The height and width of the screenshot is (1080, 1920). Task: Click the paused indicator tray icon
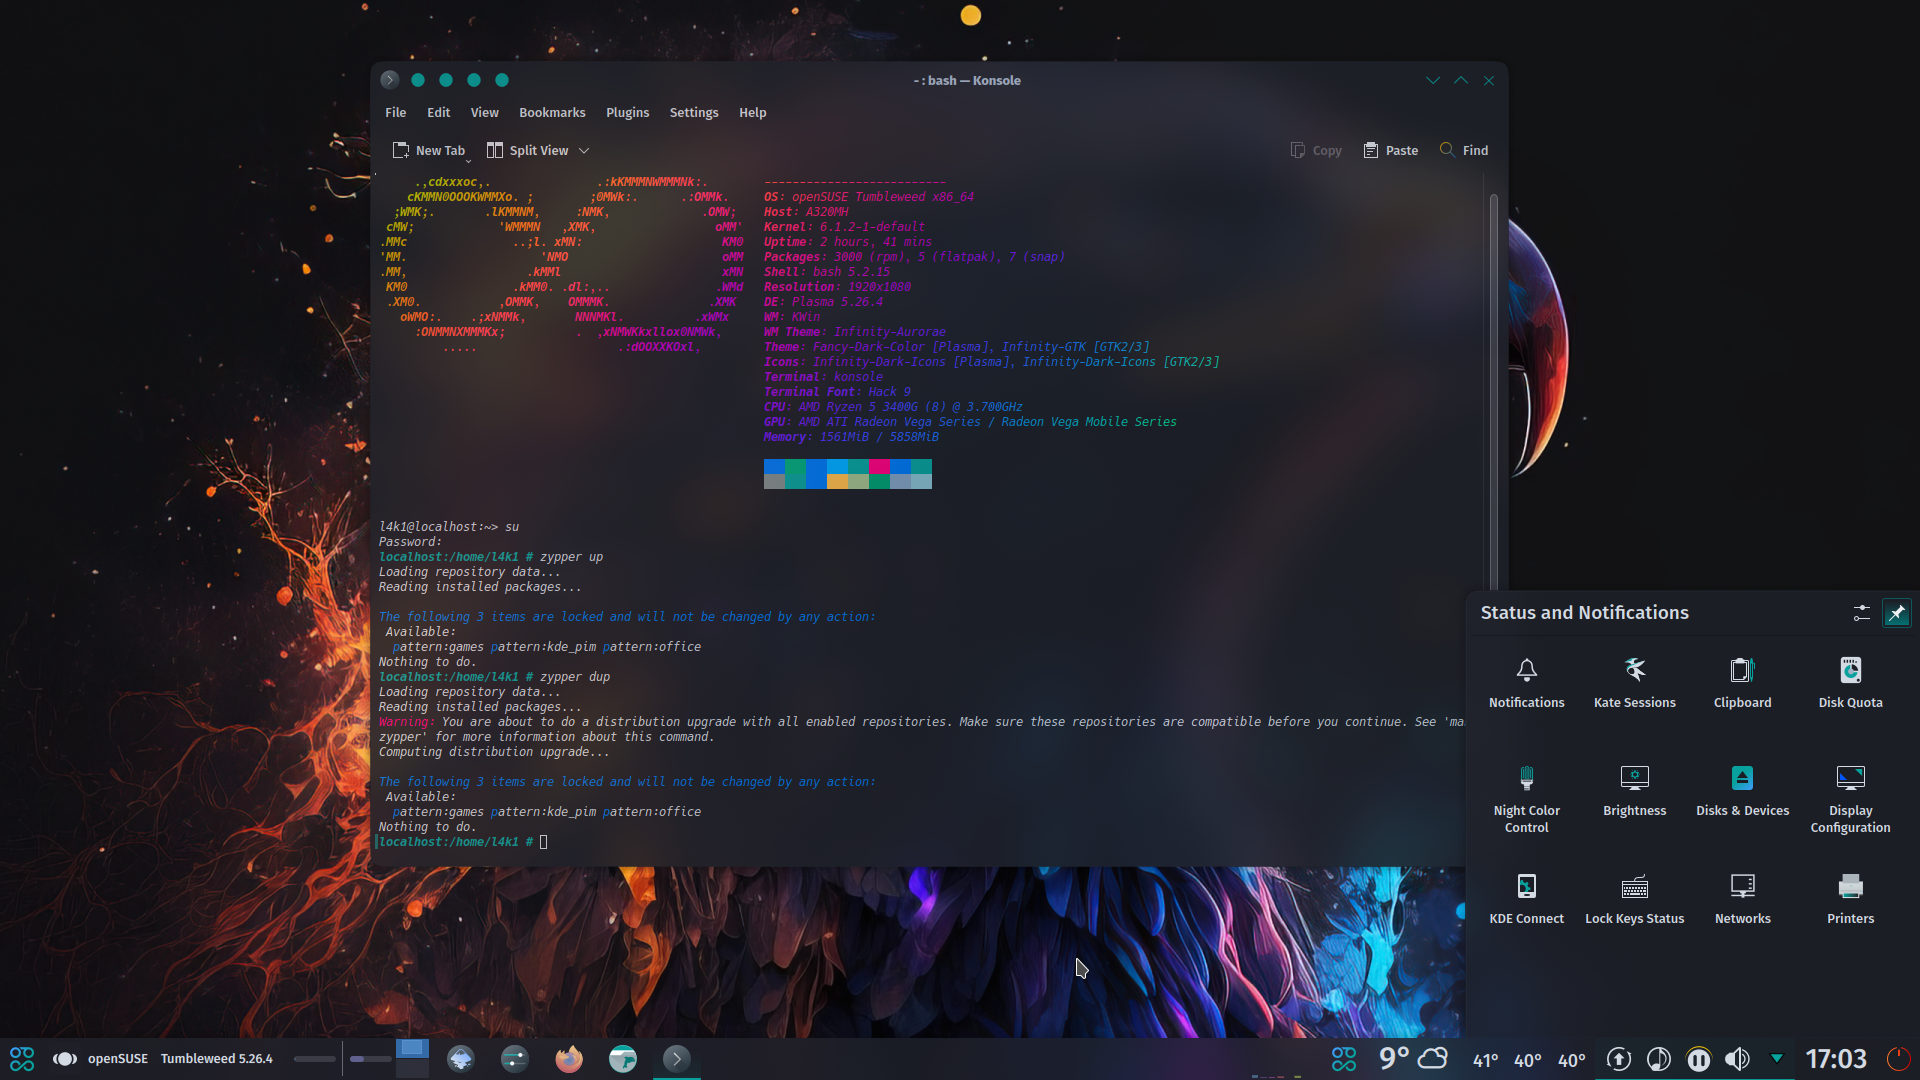point(1698,1059)
